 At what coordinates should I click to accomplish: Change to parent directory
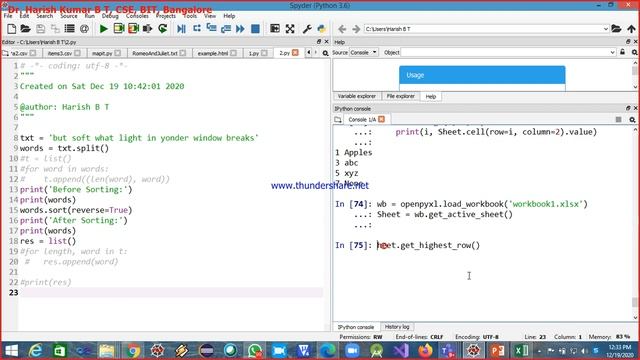click(x=631, y=29)
